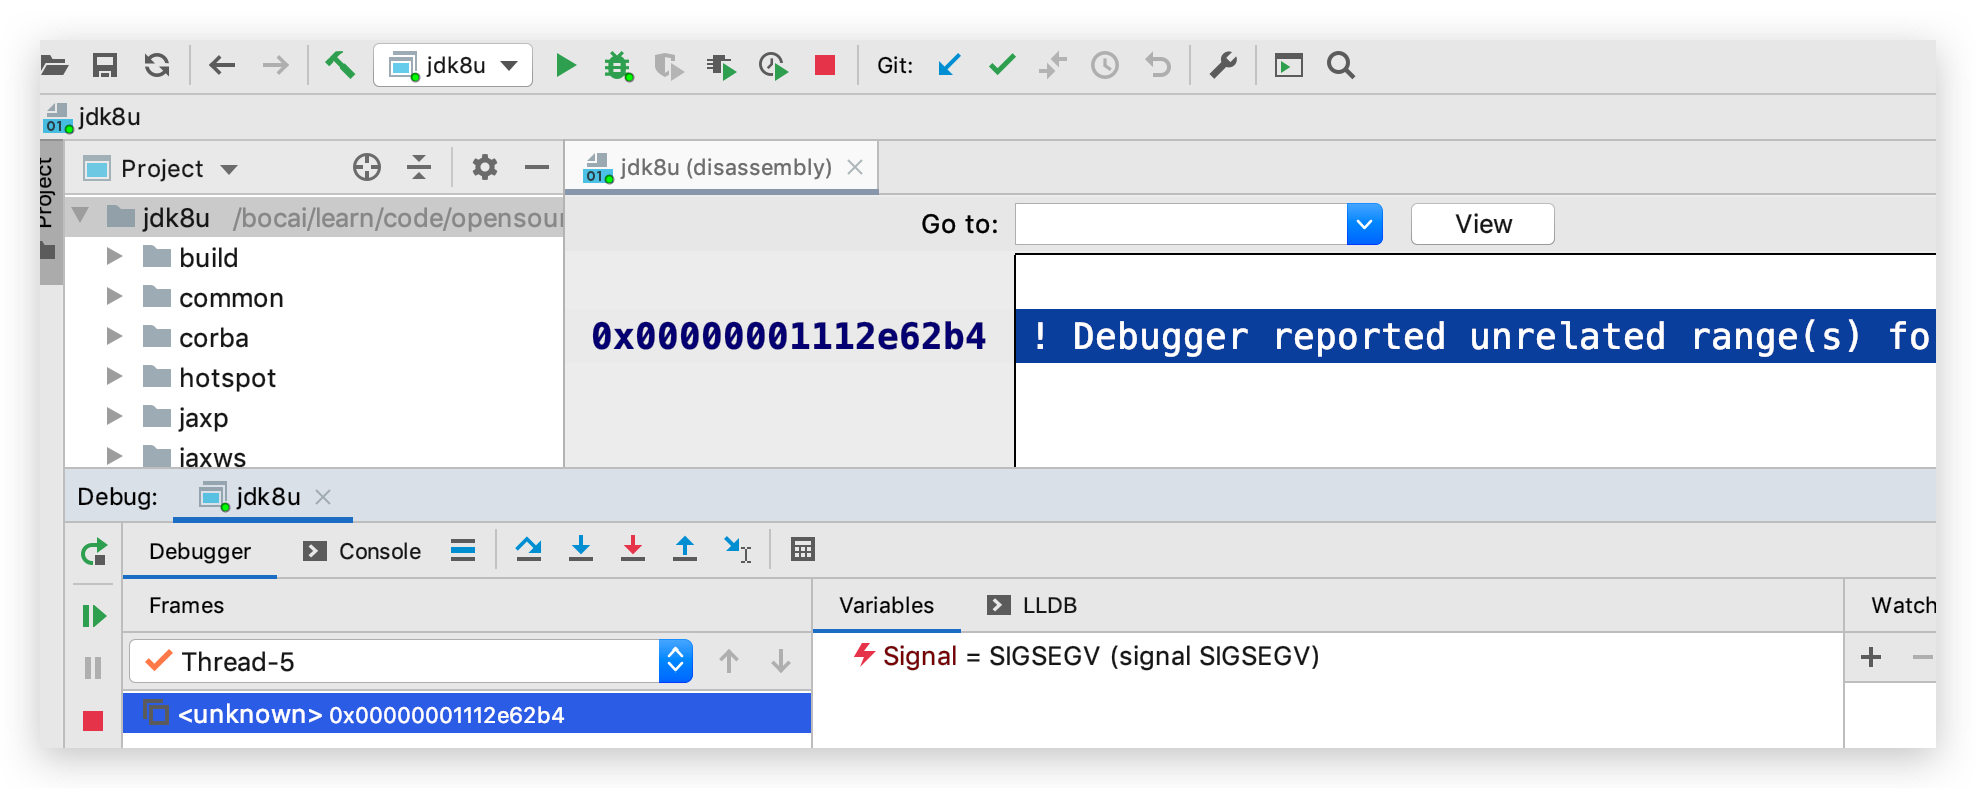This screenshot has width=1976, height=788.
Task: Stop the process with the red square in the top toolbar
Action: coord(825,66)
